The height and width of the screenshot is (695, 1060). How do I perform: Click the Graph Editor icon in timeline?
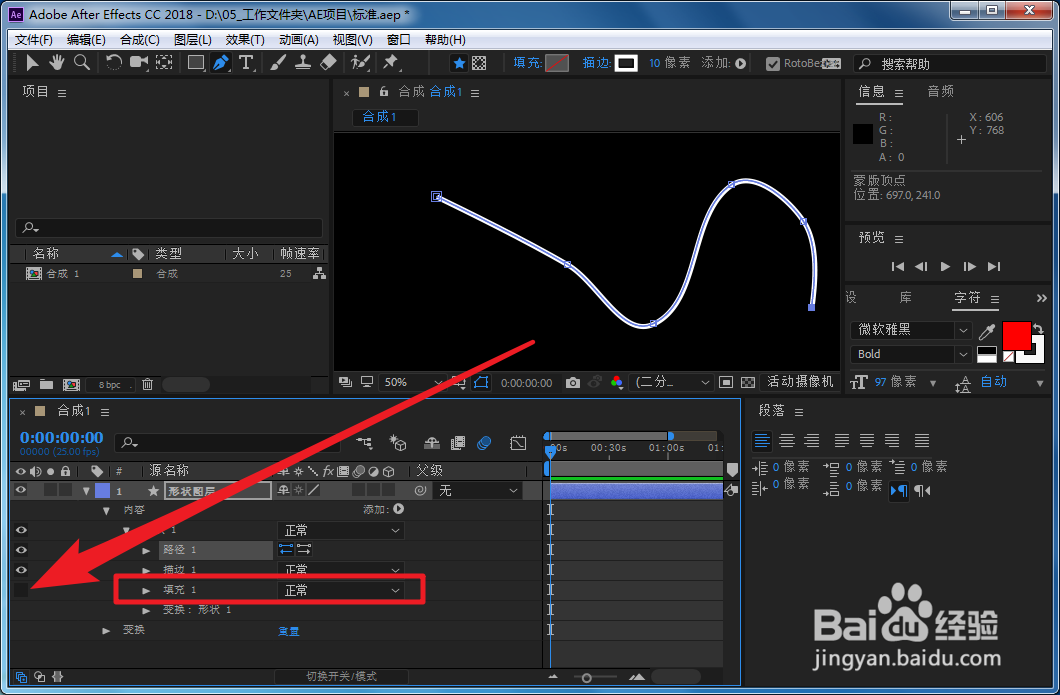[518, 443]
